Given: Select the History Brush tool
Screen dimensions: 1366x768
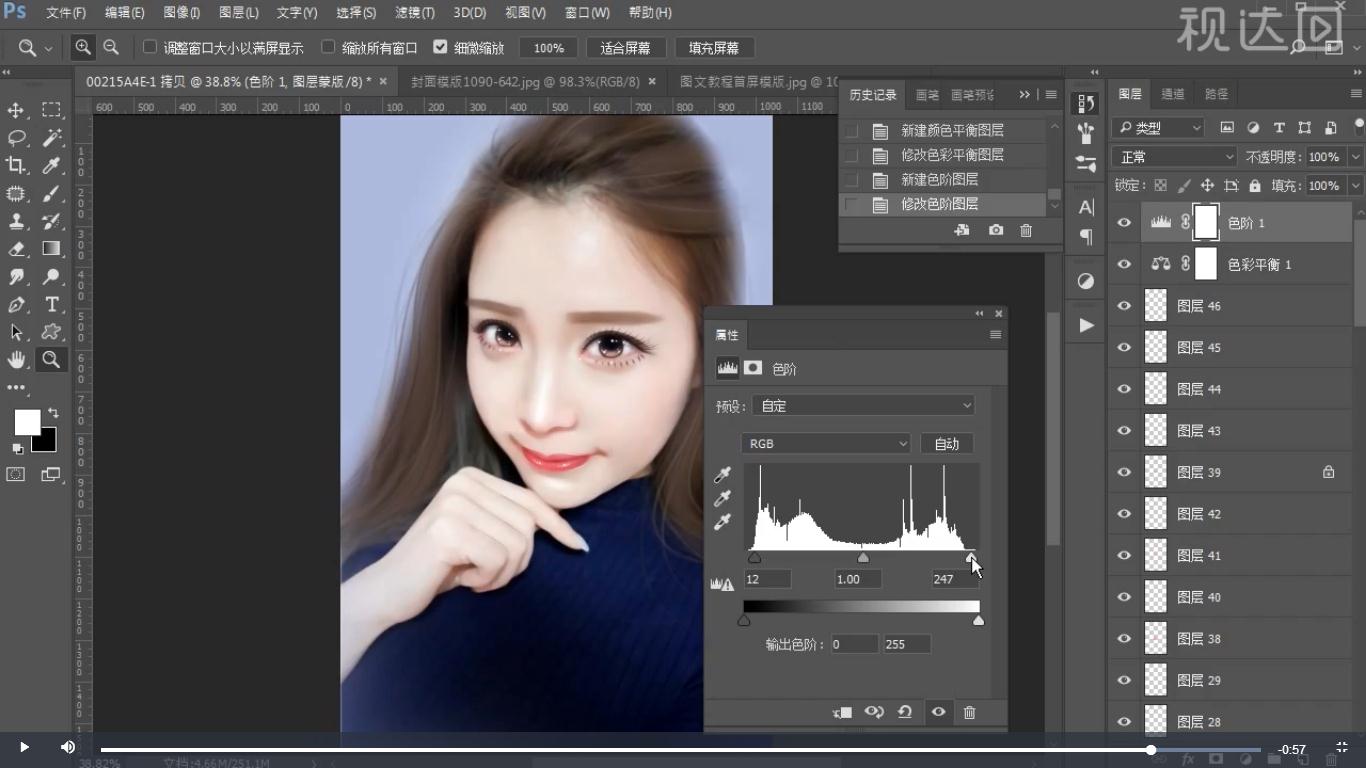Looking at the screenshot, I should [51, 221].
